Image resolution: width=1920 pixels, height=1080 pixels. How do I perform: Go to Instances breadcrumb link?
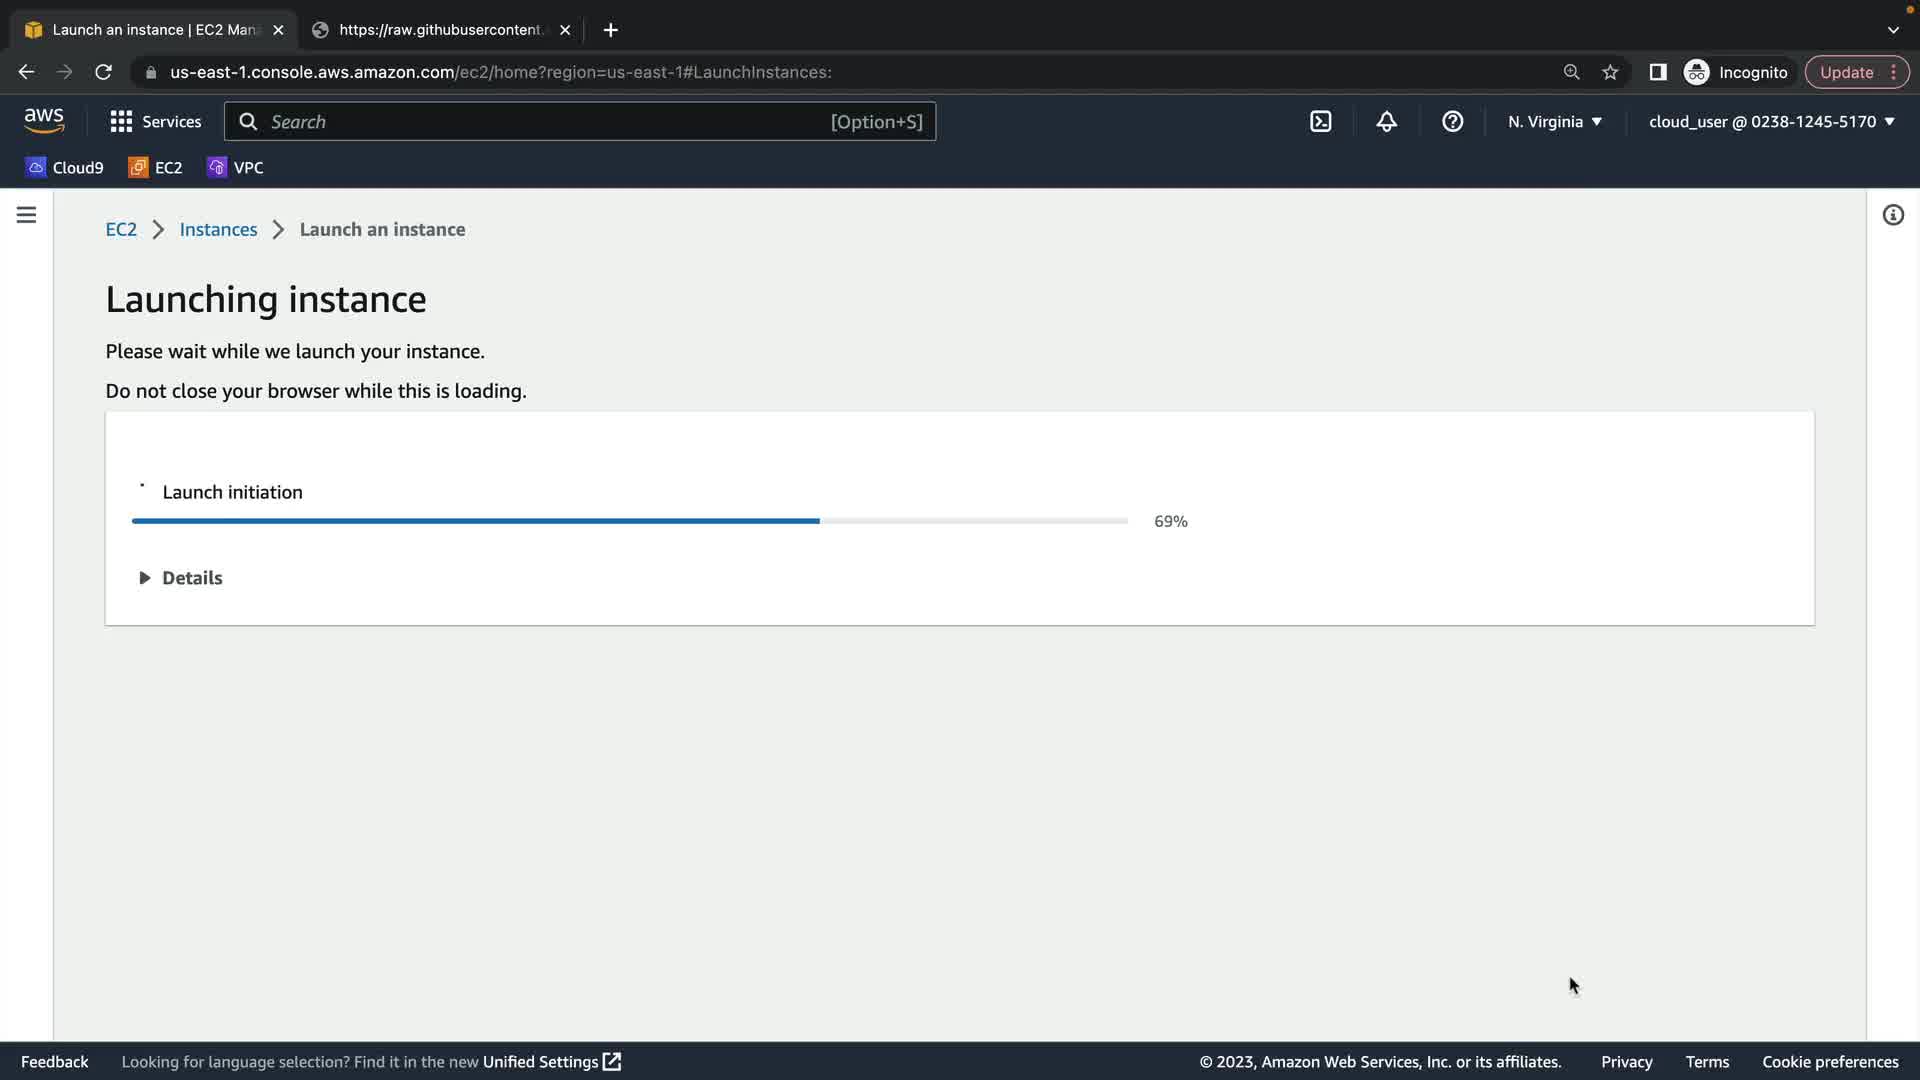(218, 230)
